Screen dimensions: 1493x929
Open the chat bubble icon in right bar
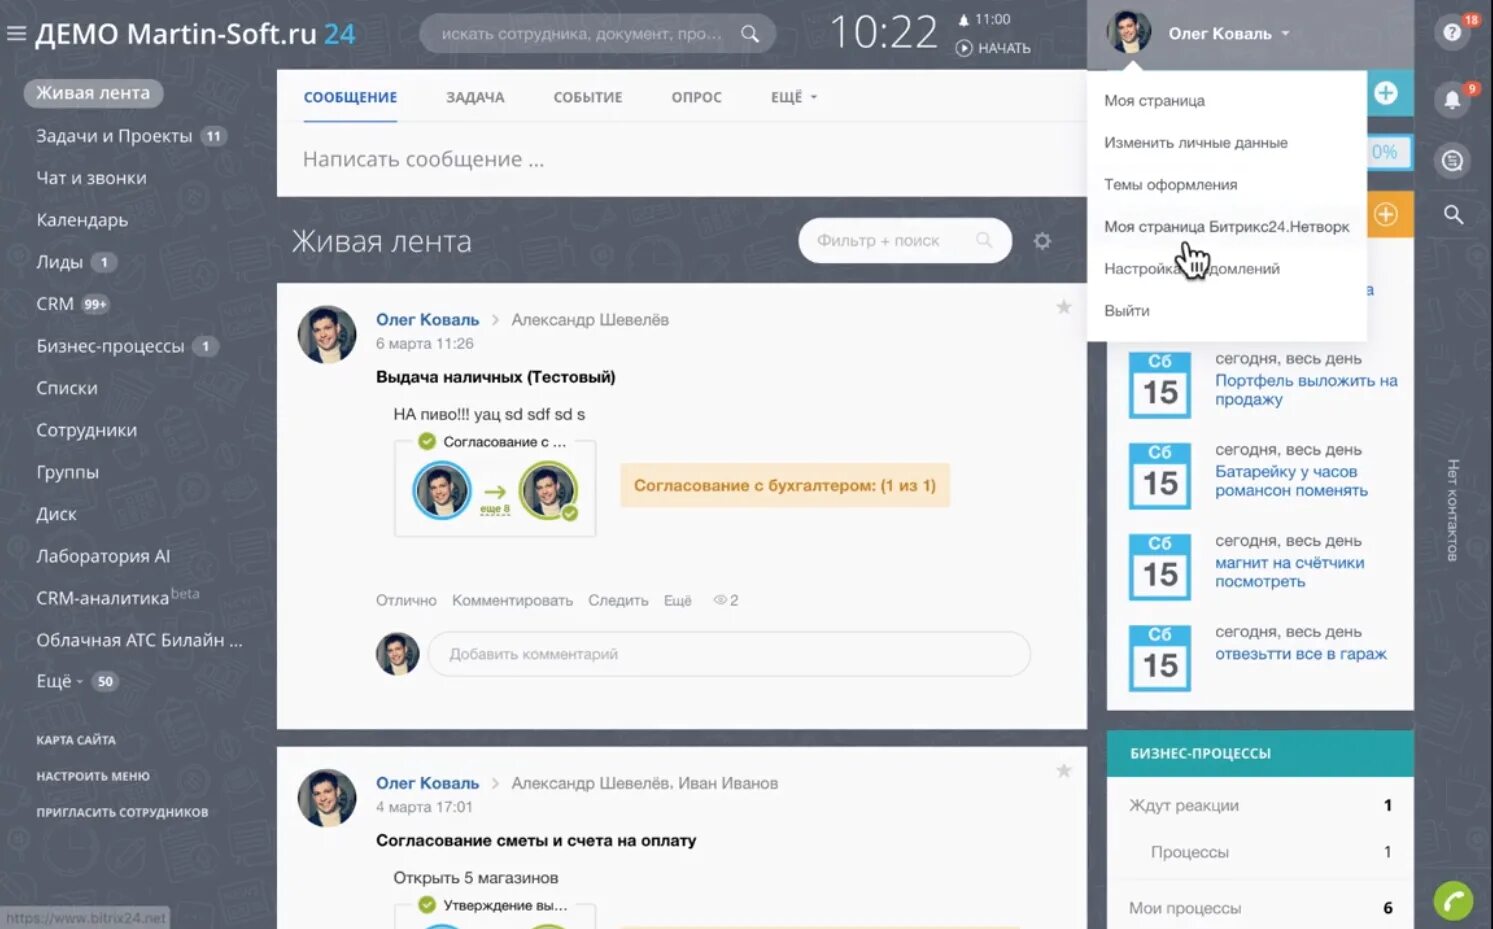(x=1452, y=160)
